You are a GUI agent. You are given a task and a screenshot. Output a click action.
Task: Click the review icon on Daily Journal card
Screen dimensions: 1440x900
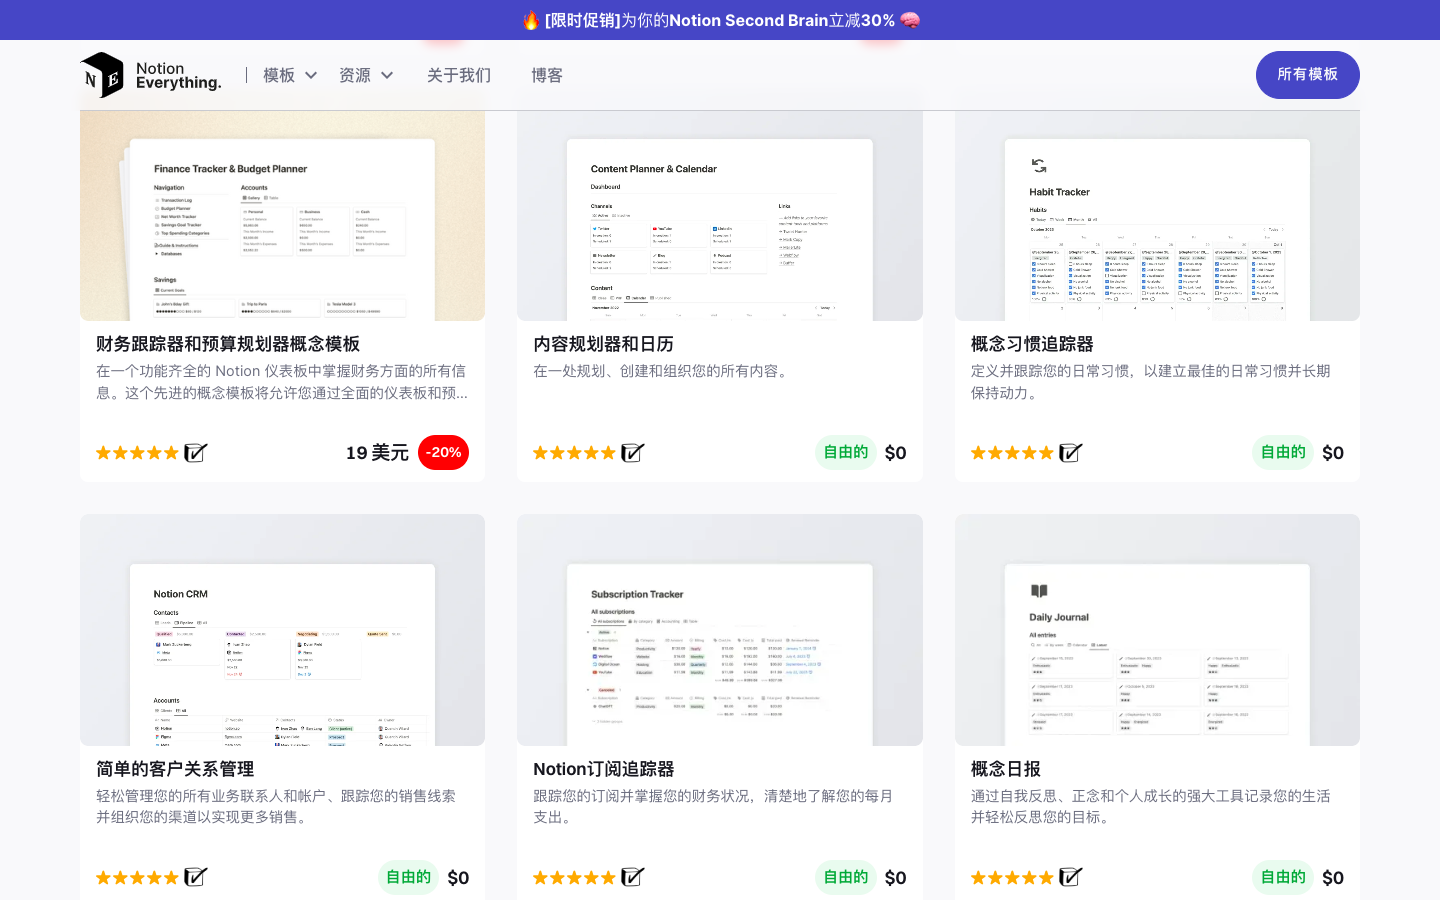(x=1070, y=877)
